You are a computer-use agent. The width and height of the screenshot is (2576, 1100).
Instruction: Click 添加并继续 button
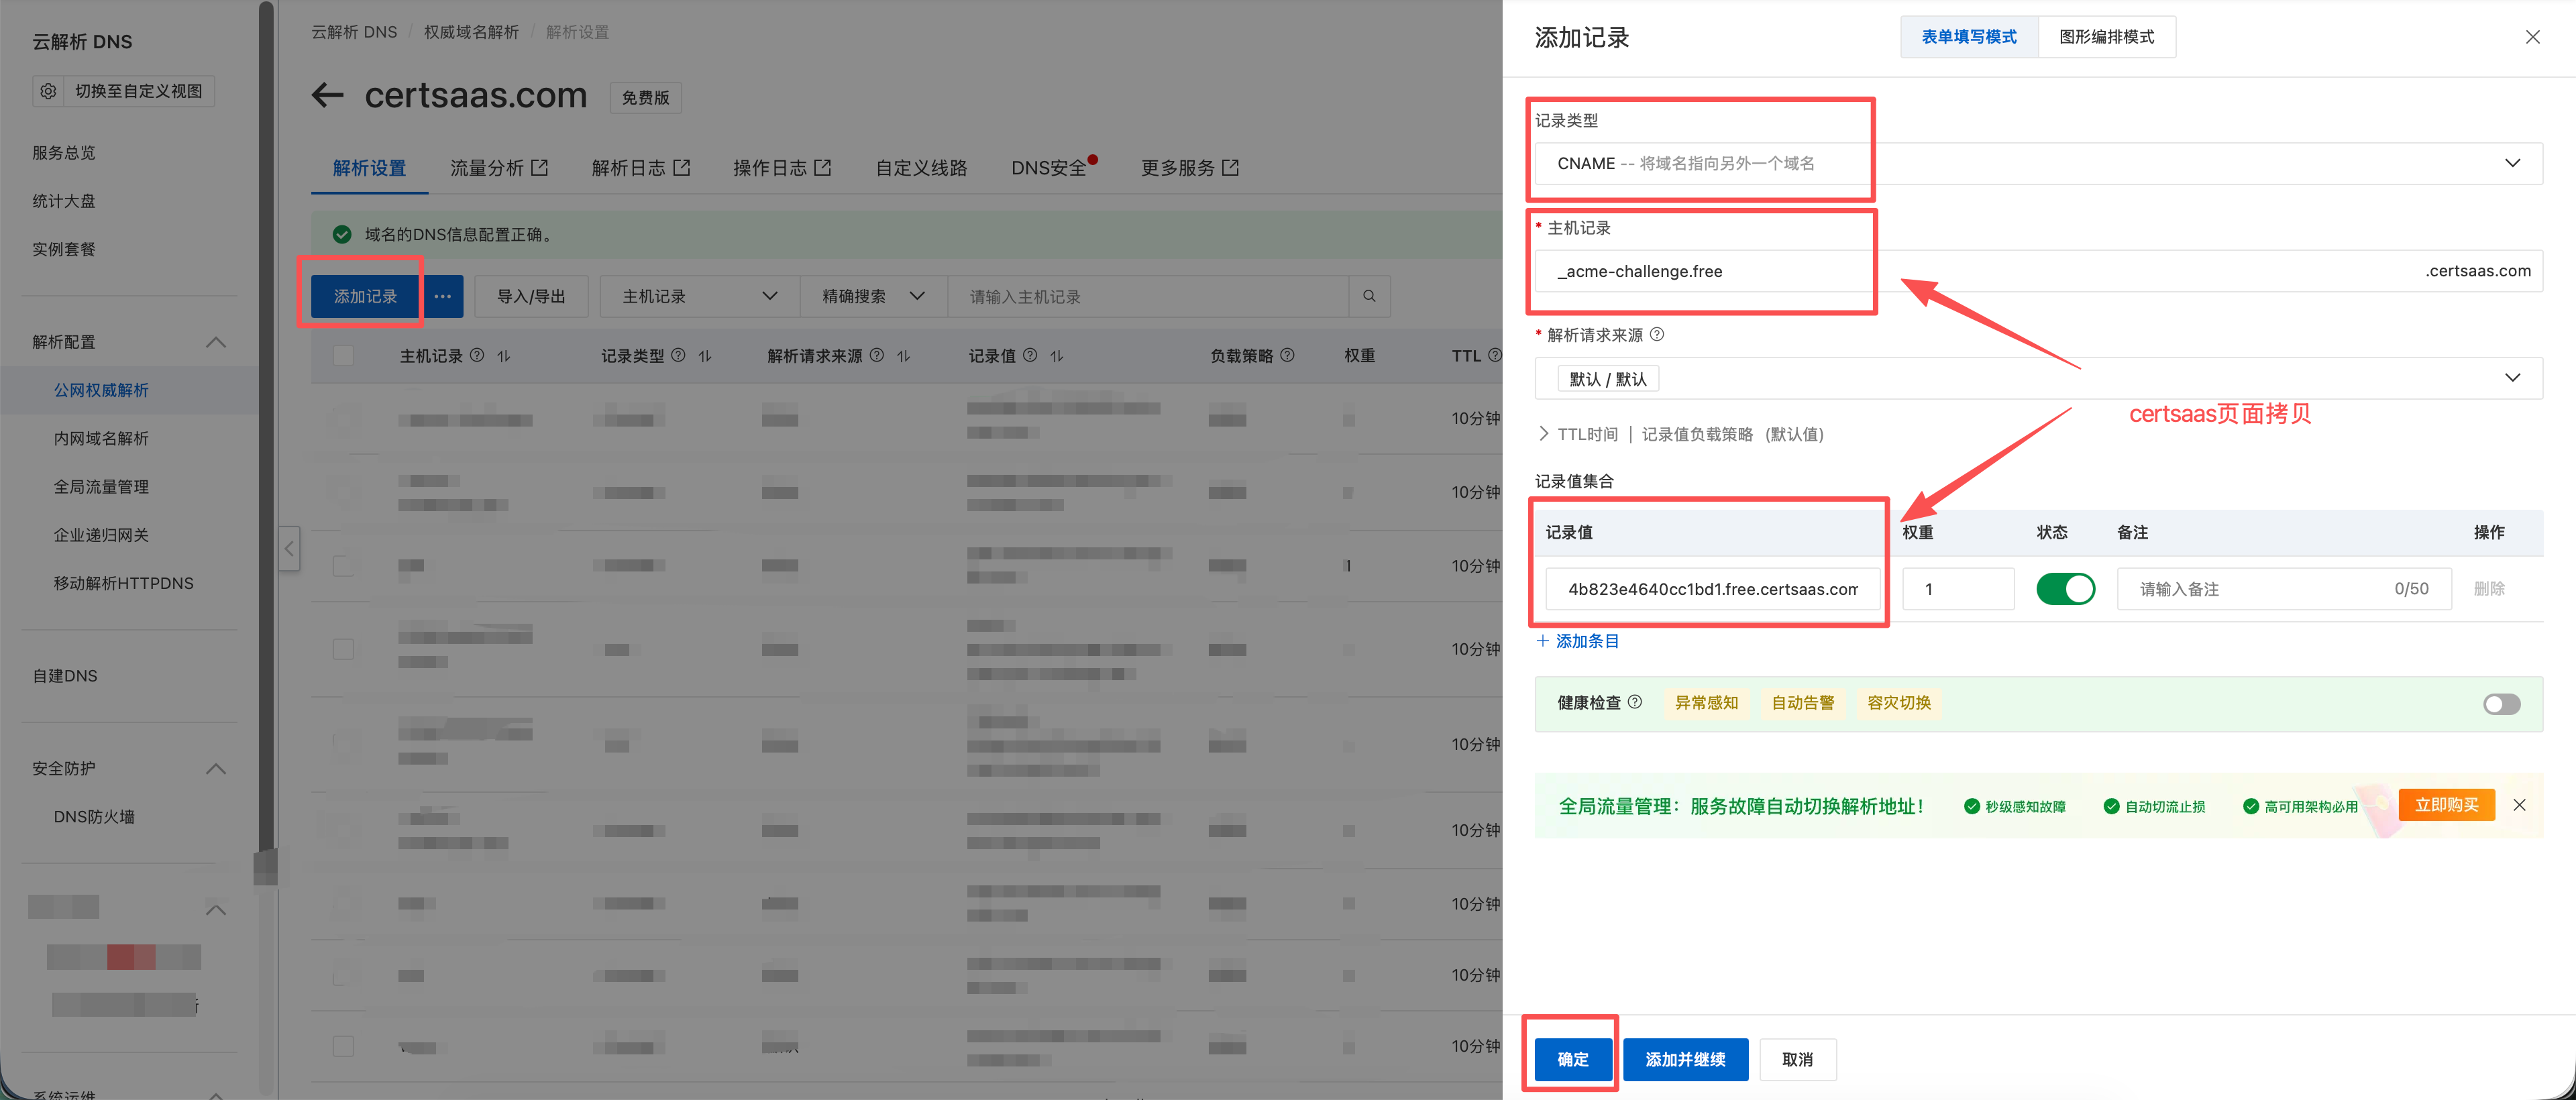pyautogui.click(x=1685, y=1059)
